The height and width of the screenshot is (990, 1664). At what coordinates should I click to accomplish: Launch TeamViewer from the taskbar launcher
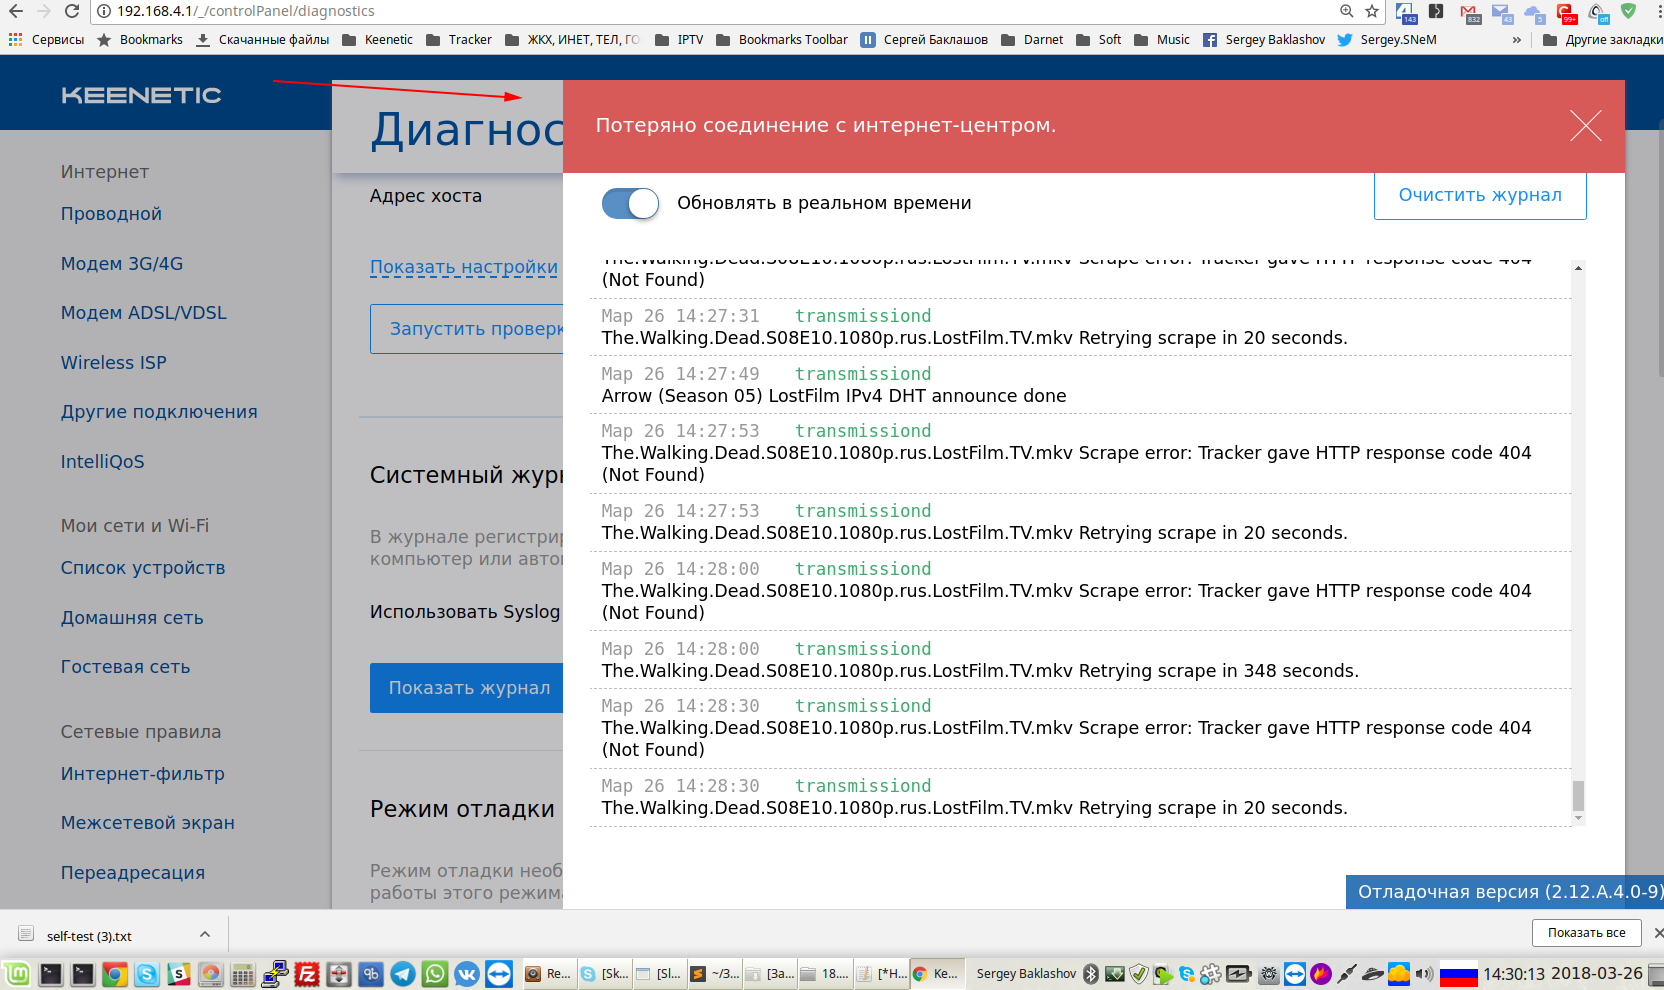tap(499, 974)
